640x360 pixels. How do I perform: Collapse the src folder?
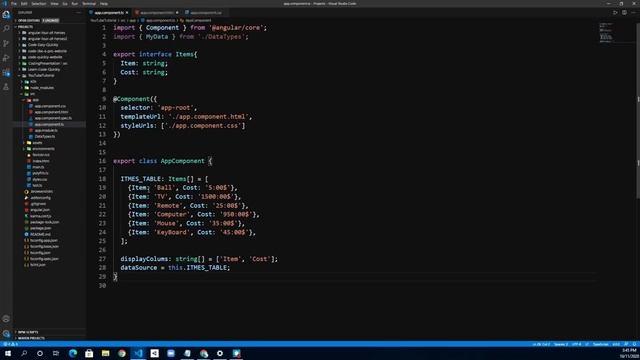click(x=32, y=94)
